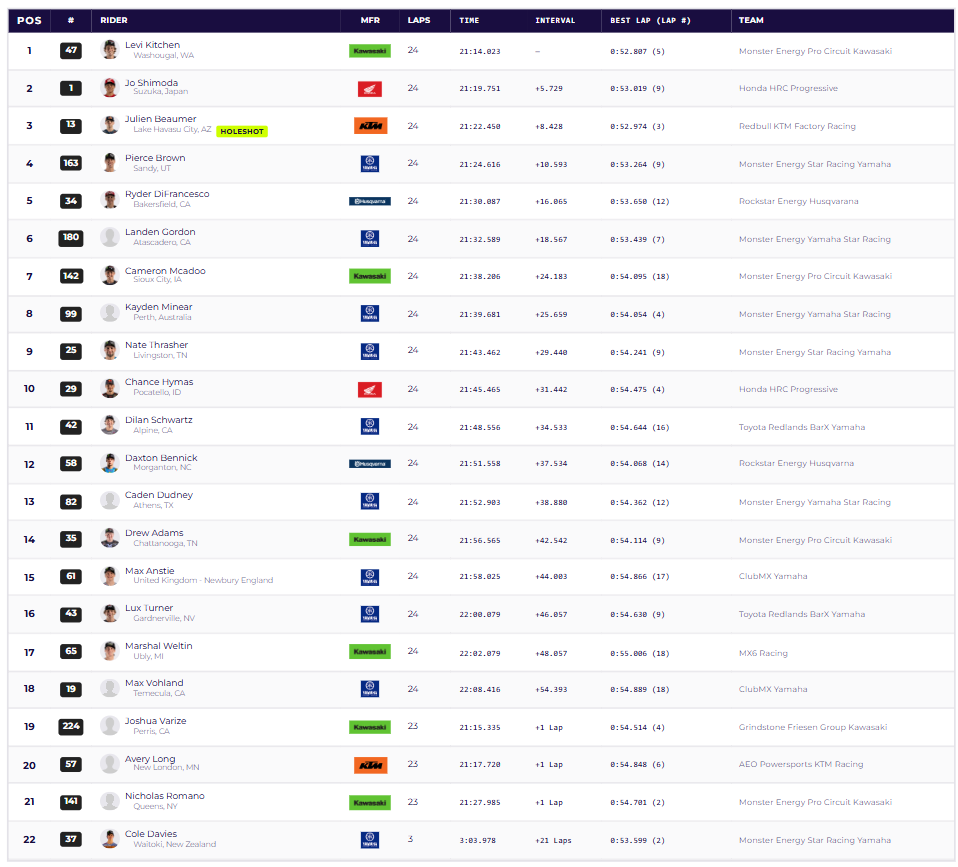Click Max Vohland's interval +54.393
This screenshot has width=958, height=867.
pos(551,689)
